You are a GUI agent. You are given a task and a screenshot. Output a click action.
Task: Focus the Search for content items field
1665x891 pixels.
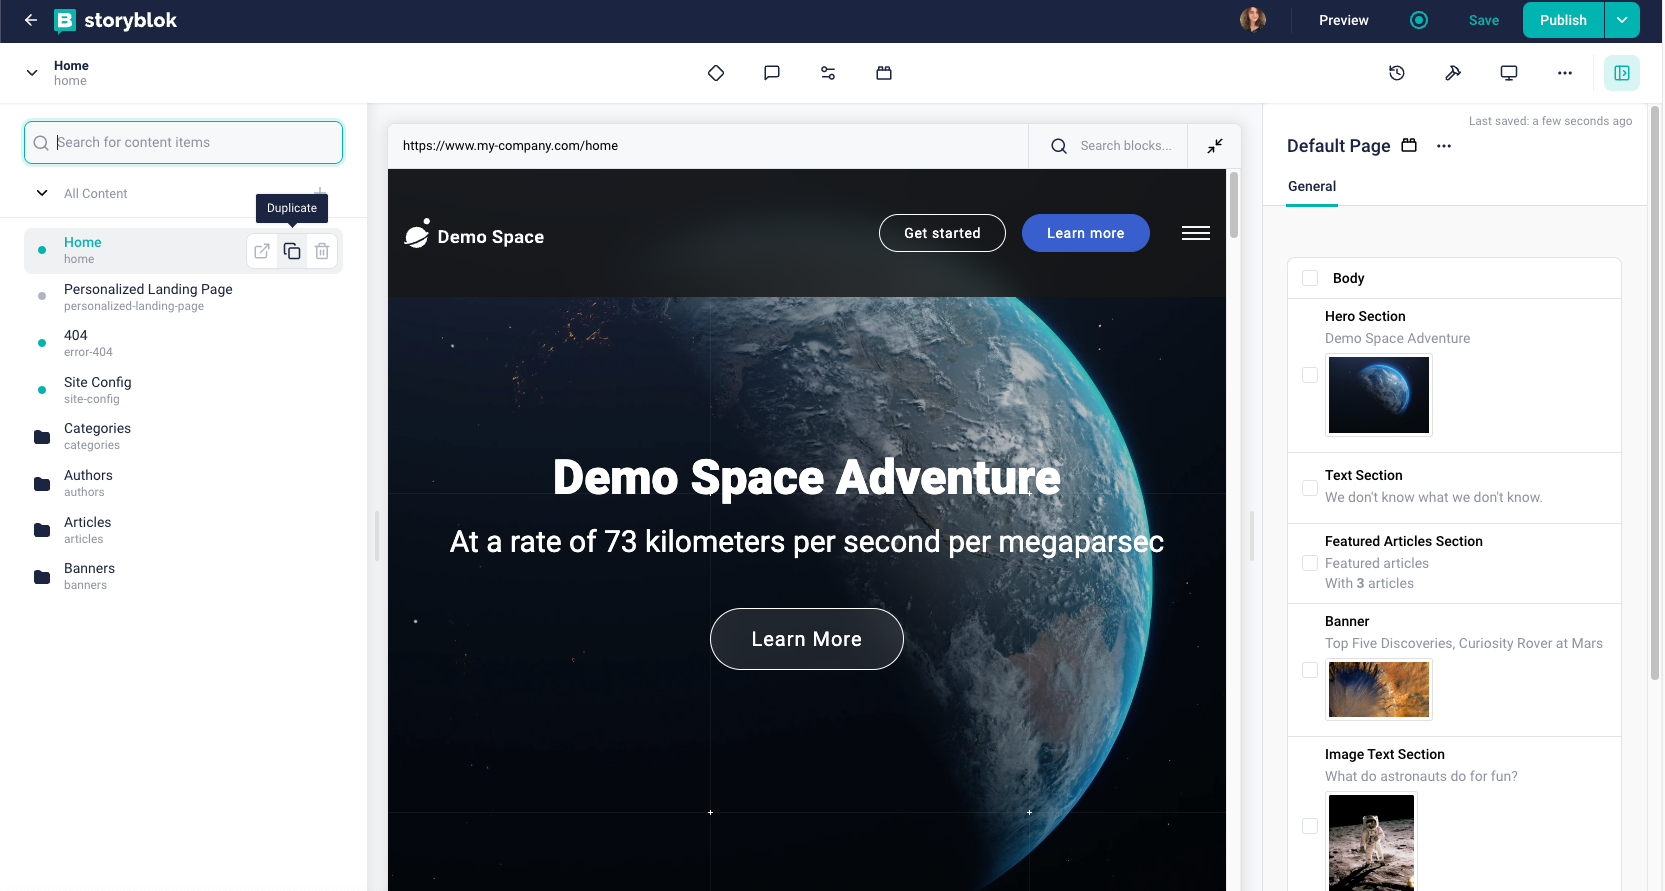[x=183, y=142]
